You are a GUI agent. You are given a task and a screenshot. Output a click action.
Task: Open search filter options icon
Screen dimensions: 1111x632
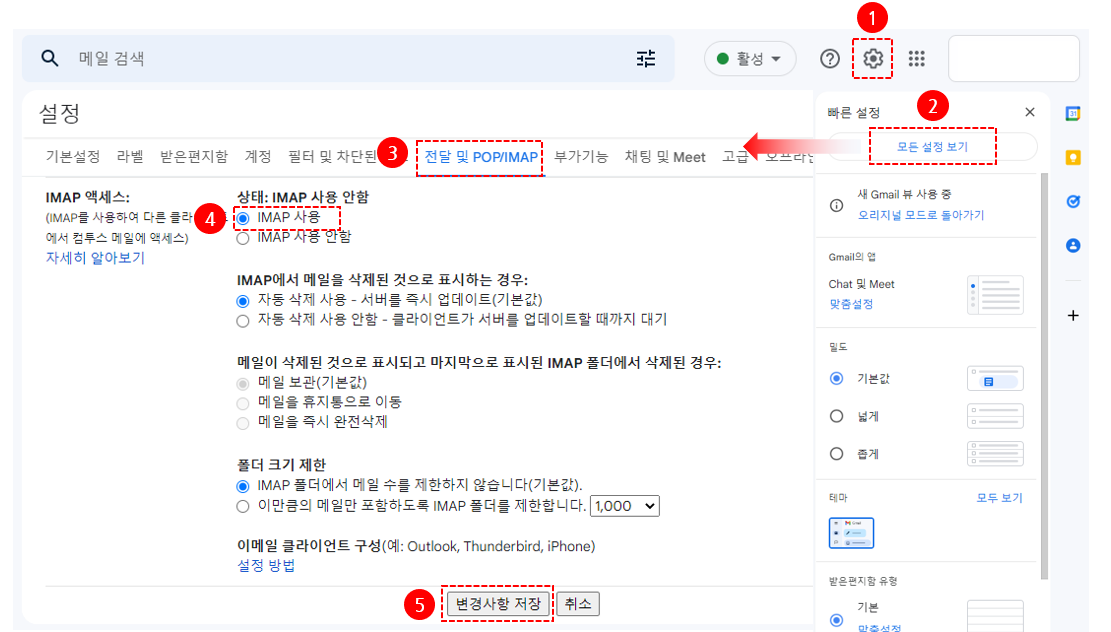point(646,59)
